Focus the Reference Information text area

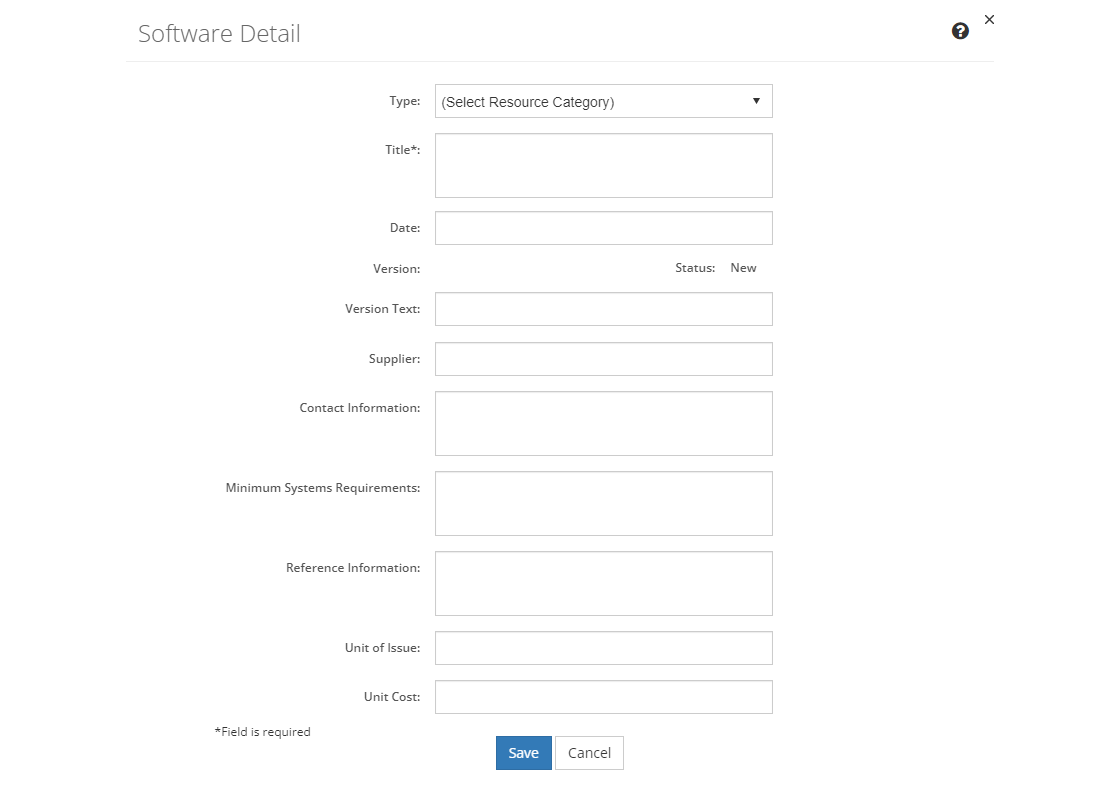604,584
